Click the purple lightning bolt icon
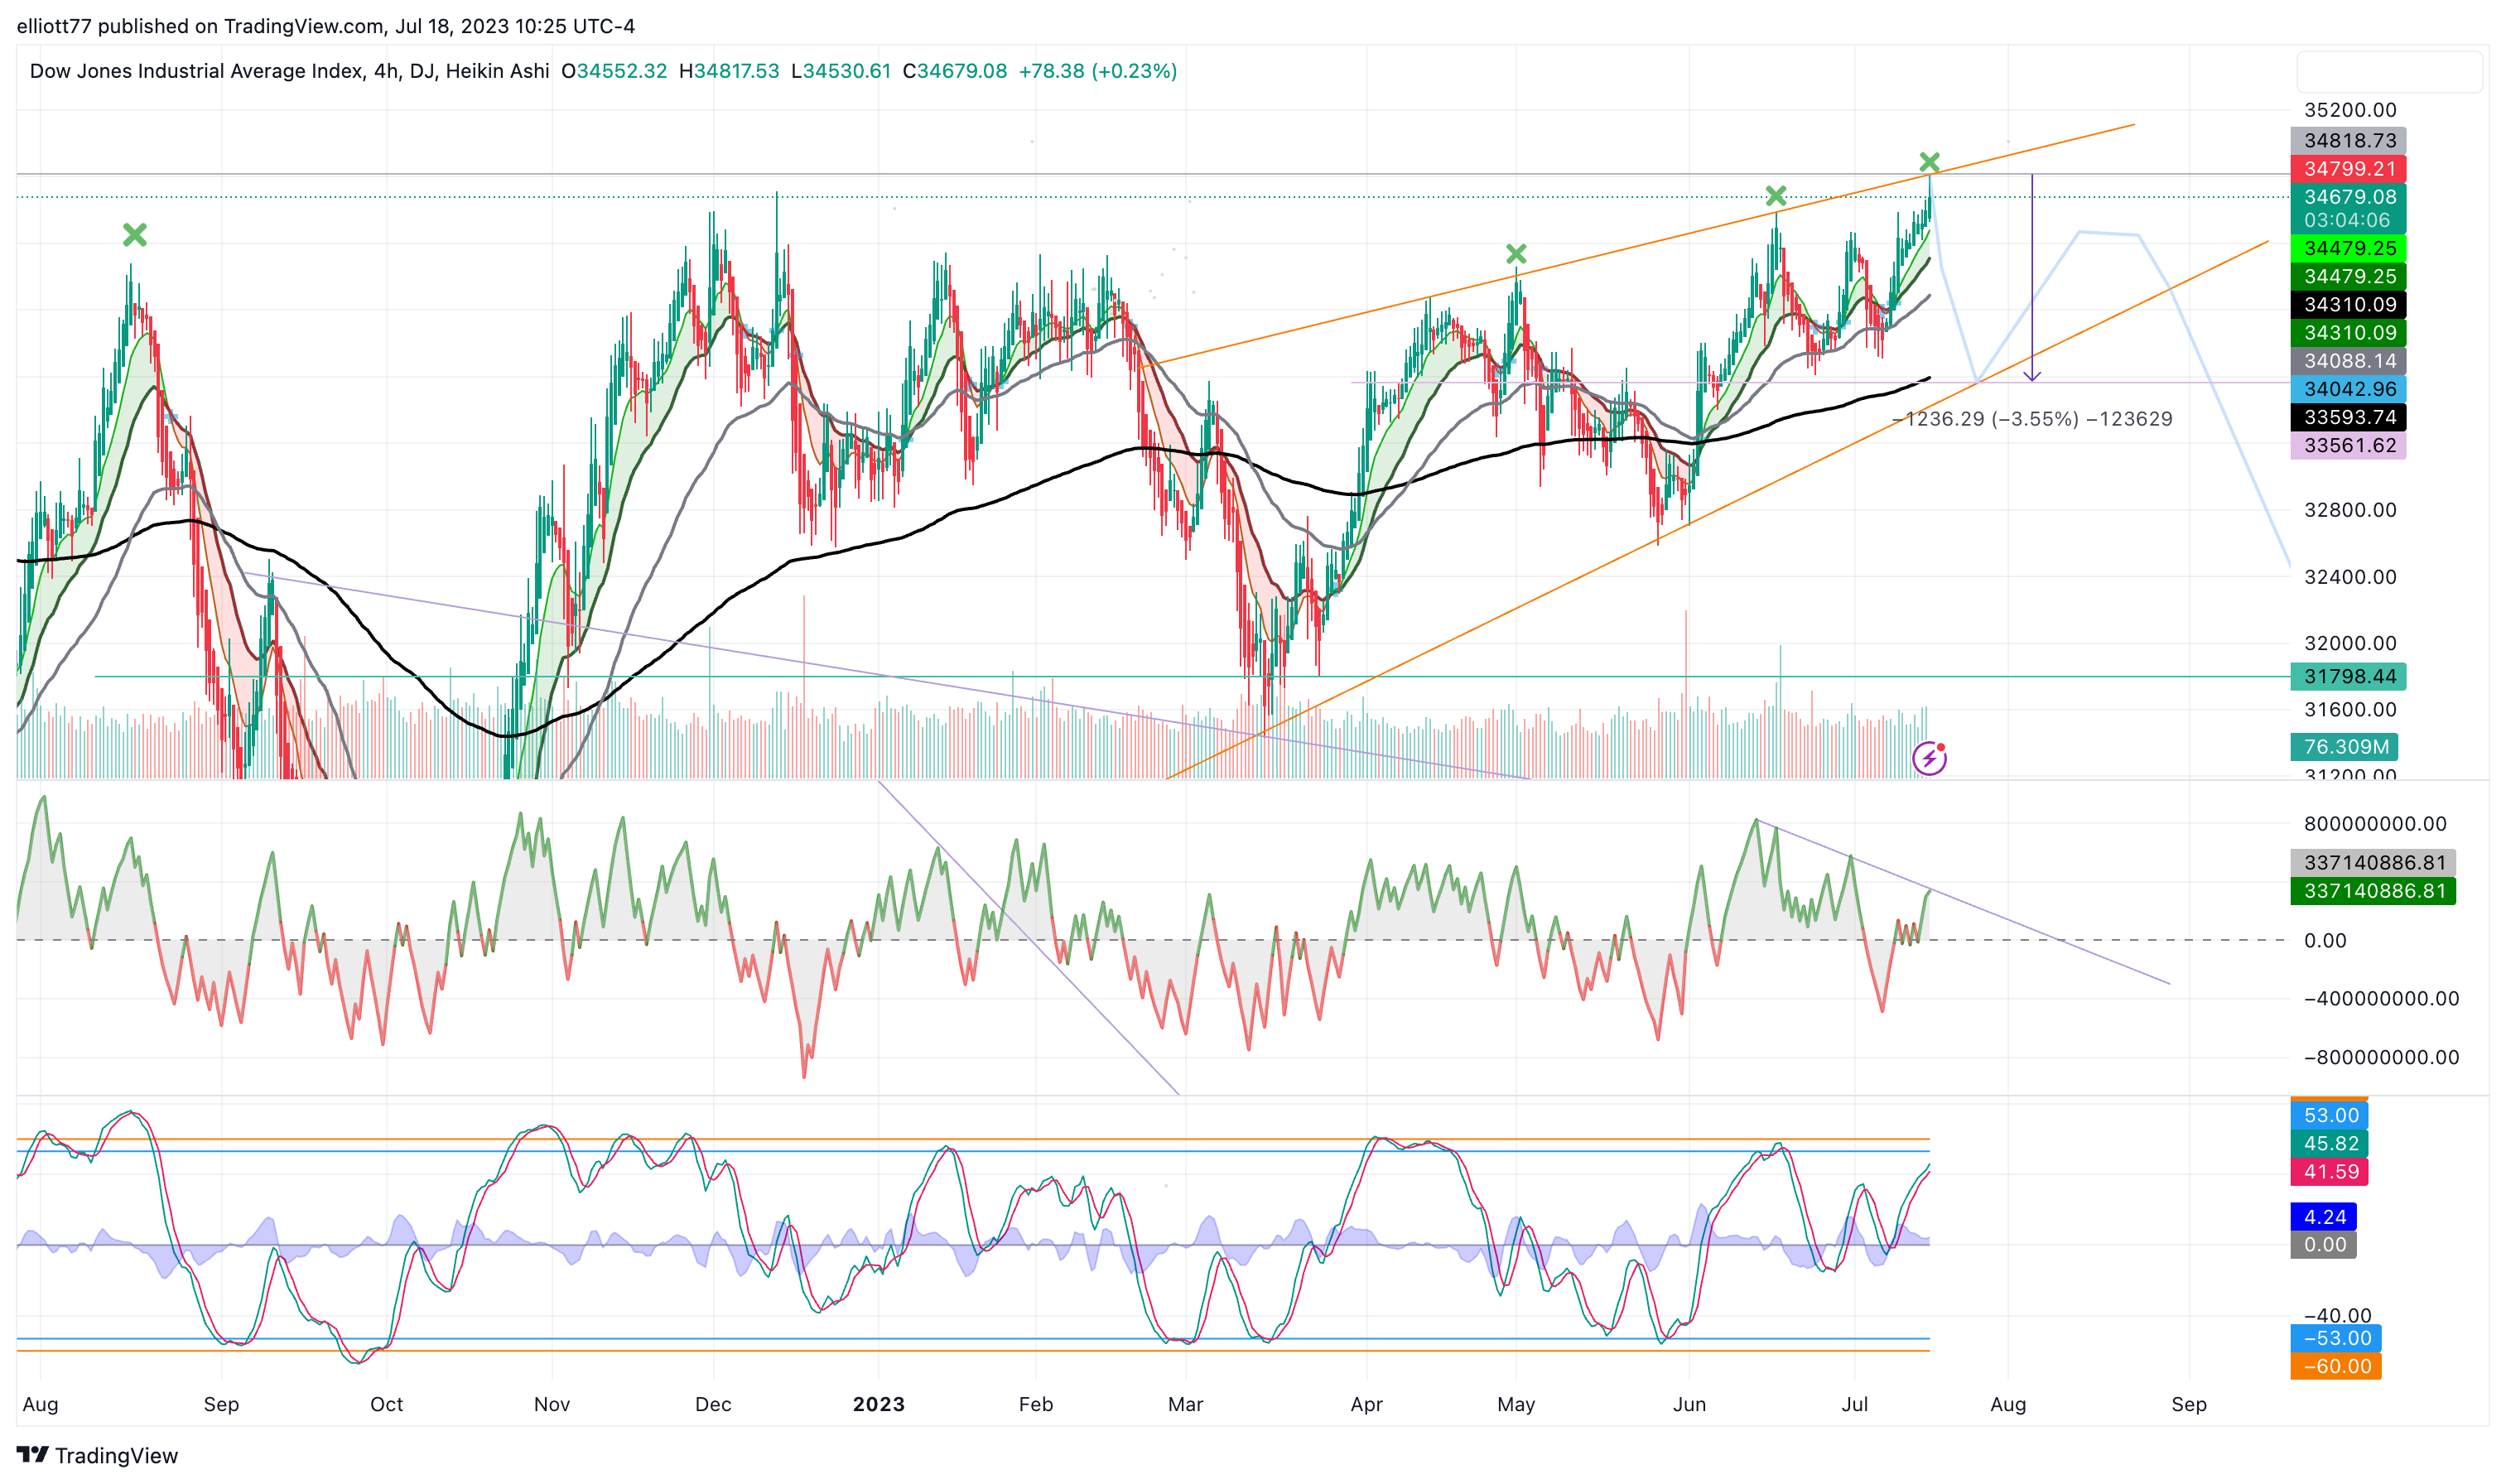 tap(1929, 758)
